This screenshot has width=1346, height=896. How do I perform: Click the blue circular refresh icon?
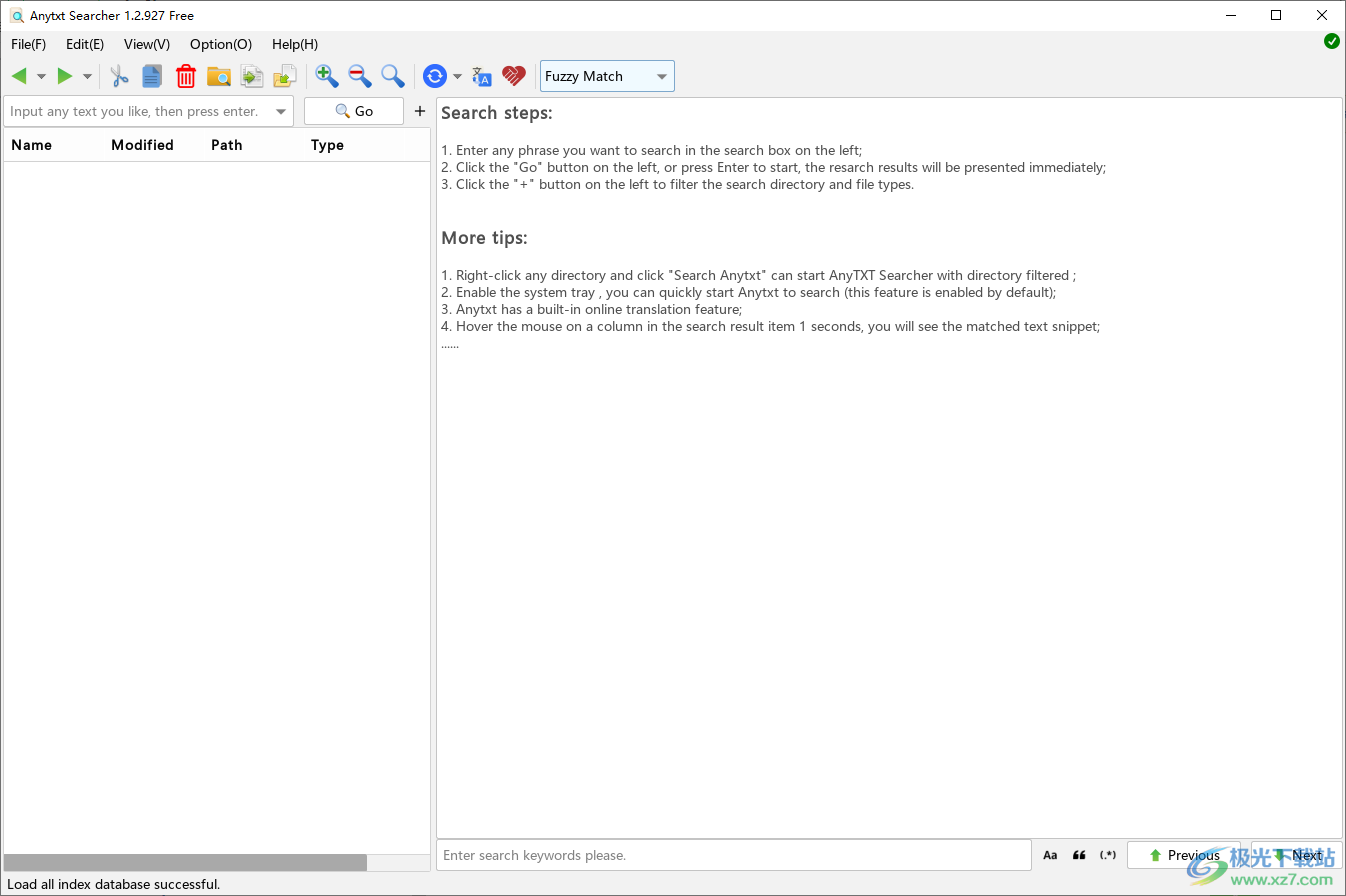tap(435, 76)
